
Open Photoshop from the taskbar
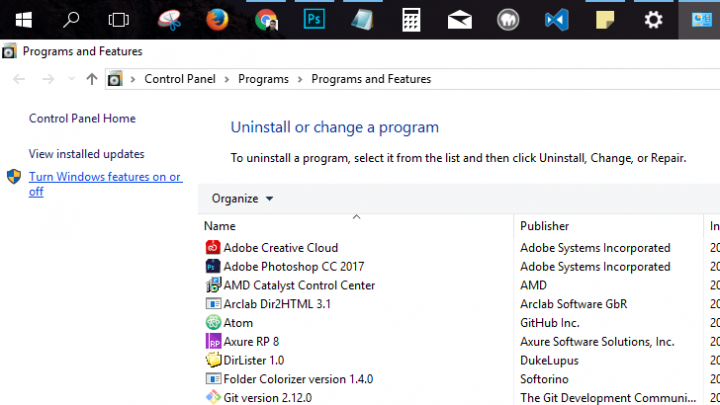[x=314, y=20]
